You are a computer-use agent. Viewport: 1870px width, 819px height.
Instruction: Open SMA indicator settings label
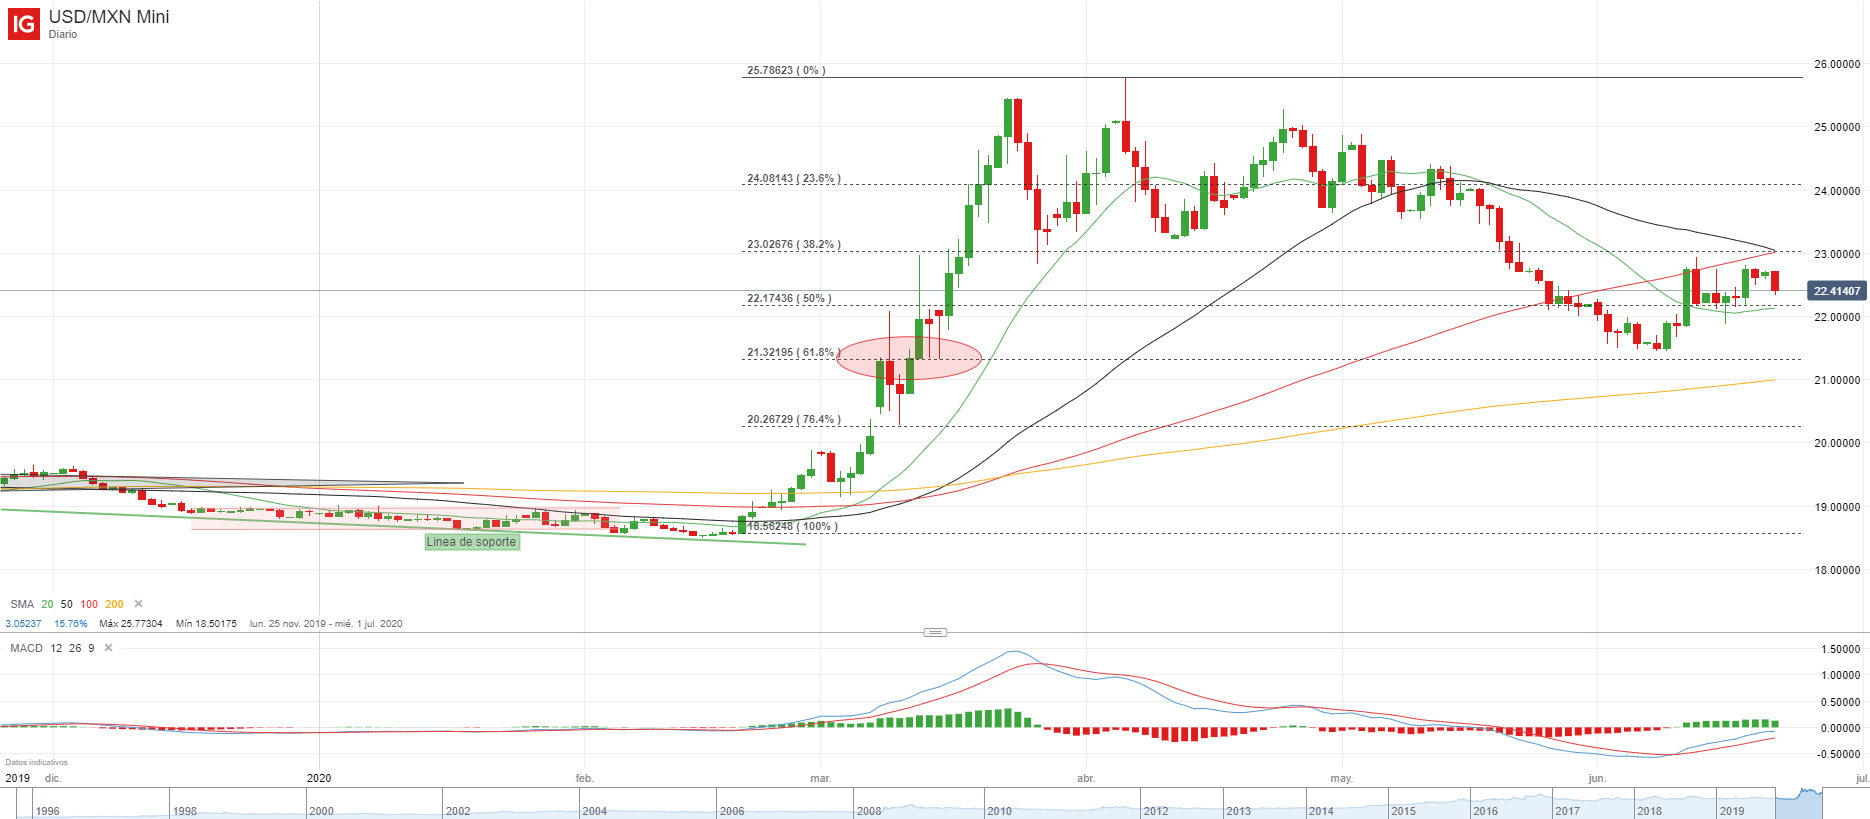tap(22, 604)
